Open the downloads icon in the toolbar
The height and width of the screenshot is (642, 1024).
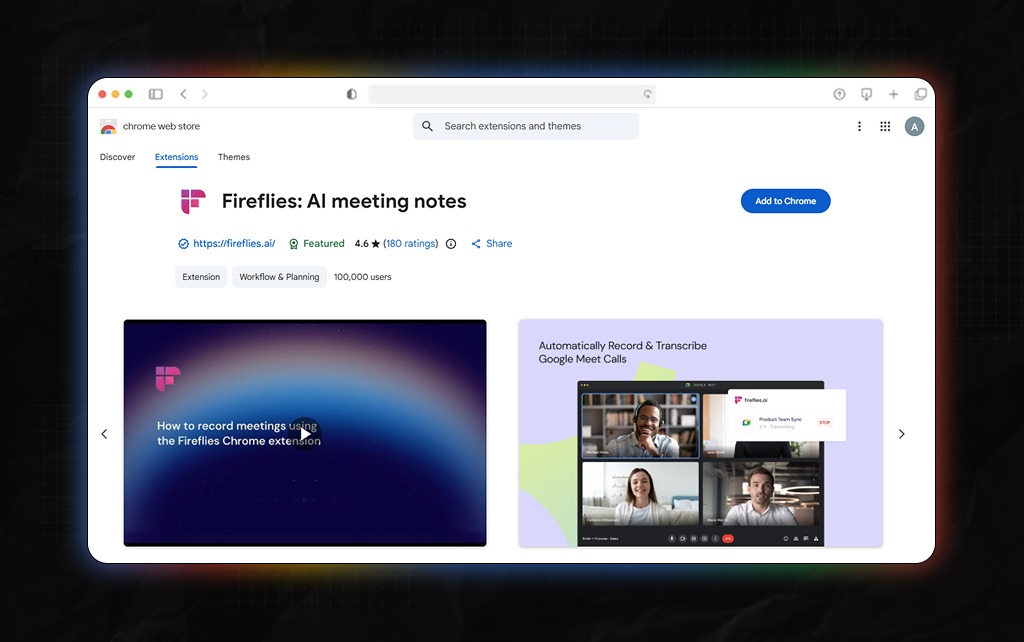point(867,94)
